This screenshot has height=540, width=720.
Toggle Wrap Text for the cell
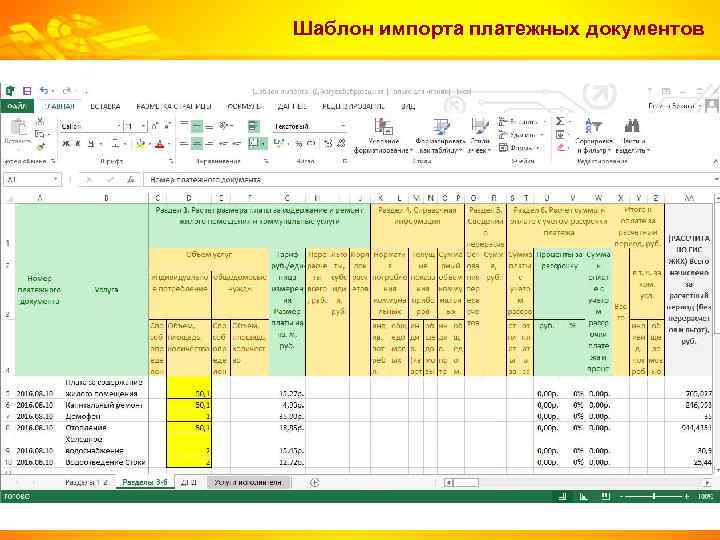click(x=253, y=126)
